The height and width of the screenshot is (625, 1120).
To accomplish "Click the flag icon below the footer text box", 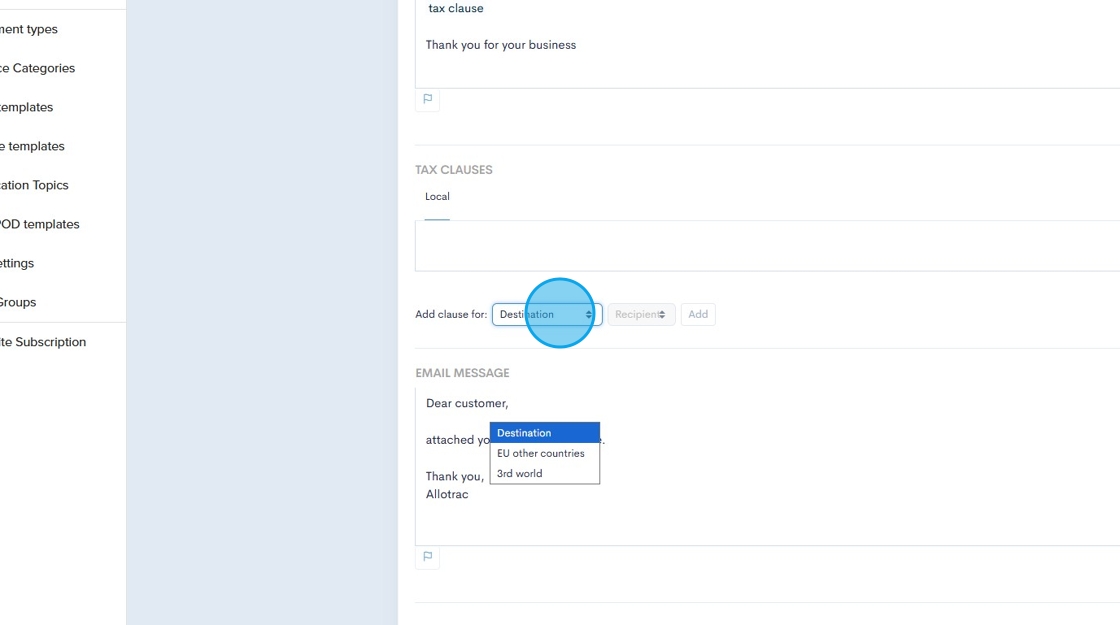I will click(427, 99).
